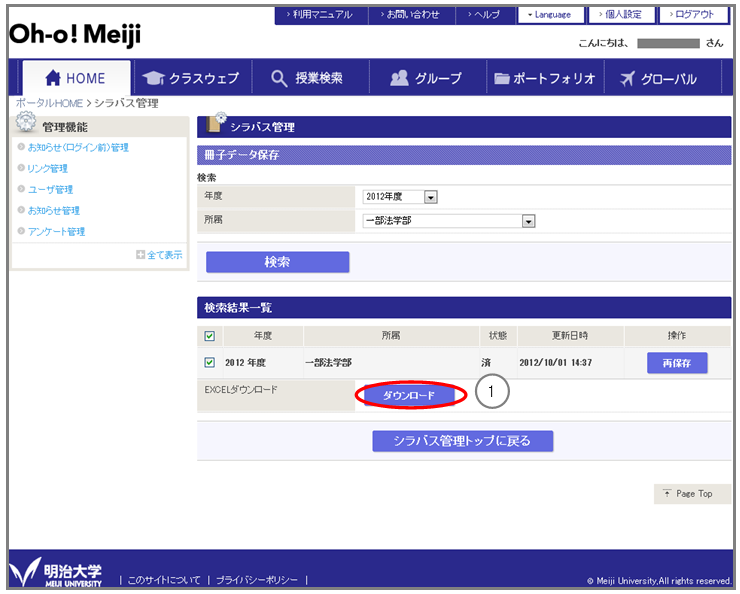Click the ログアウト button
The height and width of the screenshot is (594, 740).
(x=693, y=15)
